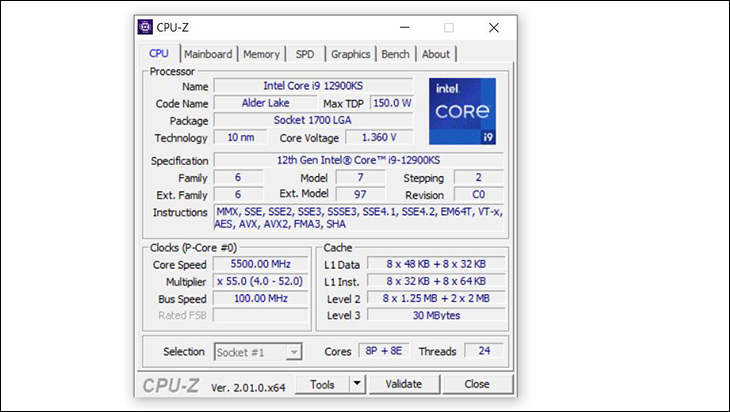Click the CPU-Z app icon in title bar
This screenshot has width=730, height=412.
coord(145,27)
